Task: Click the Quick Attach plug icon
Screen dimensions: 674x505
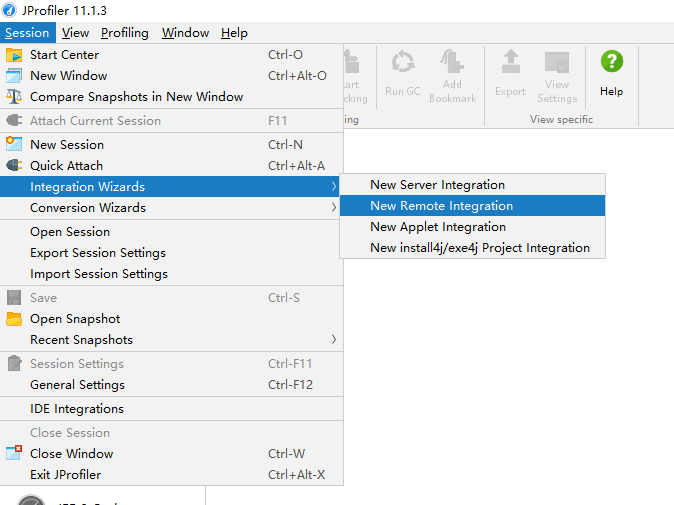Action: click(14, 165)
